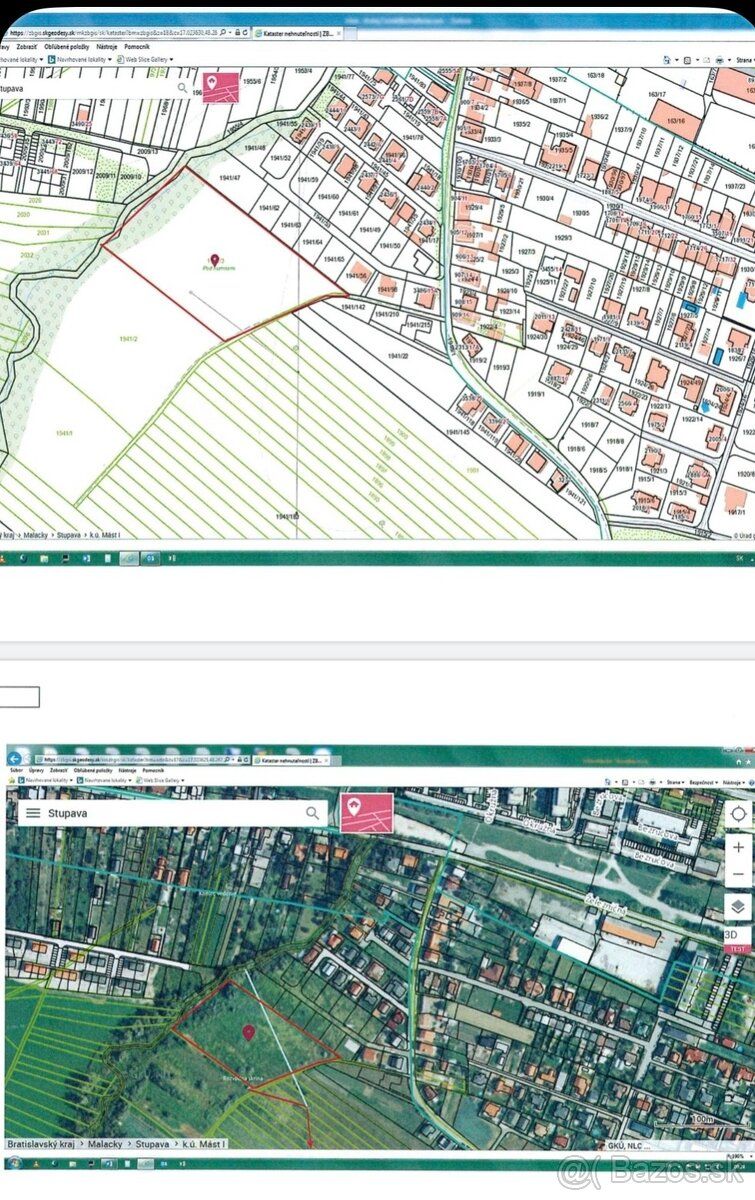The width and height of the screenshot is (755, 1200).
Task: Click the browser back arrow in lower window
Action: [14, 759]
